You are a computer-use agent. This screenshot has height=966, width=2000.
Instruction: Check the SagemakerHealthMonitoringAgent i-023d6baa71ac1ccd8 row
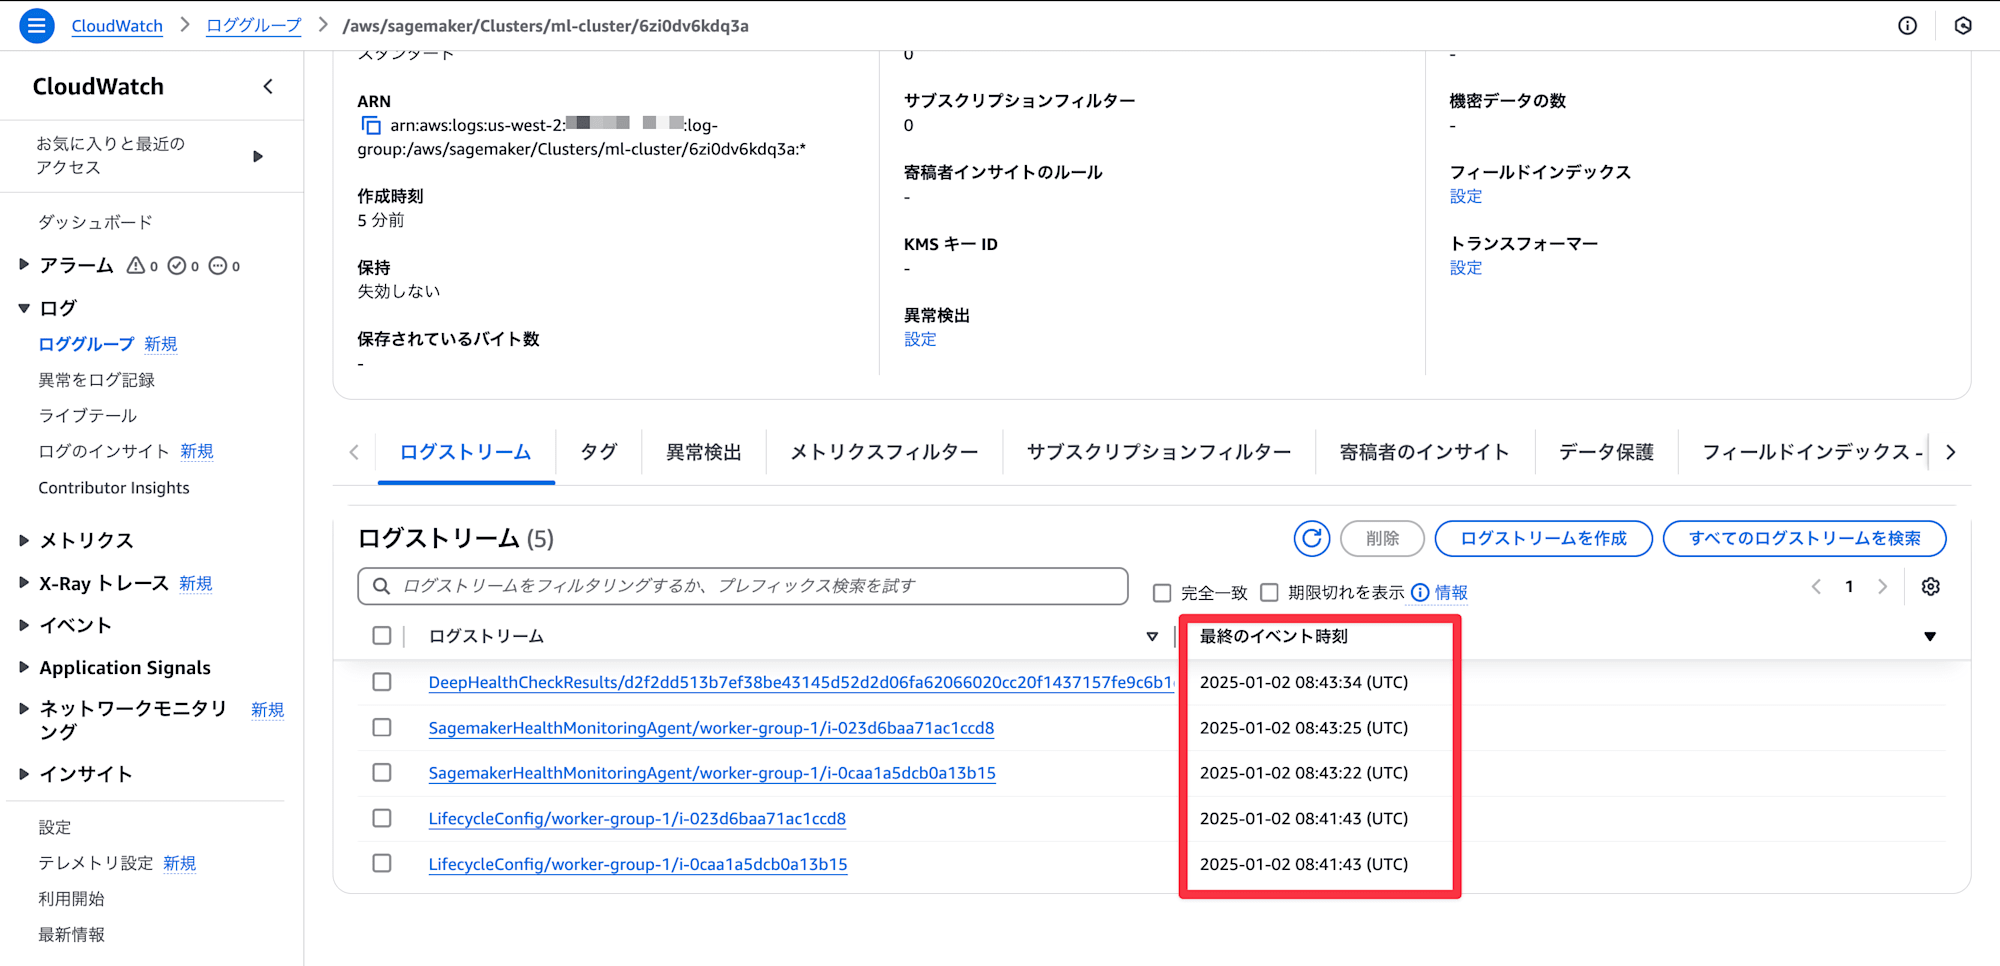click(381, 728)
